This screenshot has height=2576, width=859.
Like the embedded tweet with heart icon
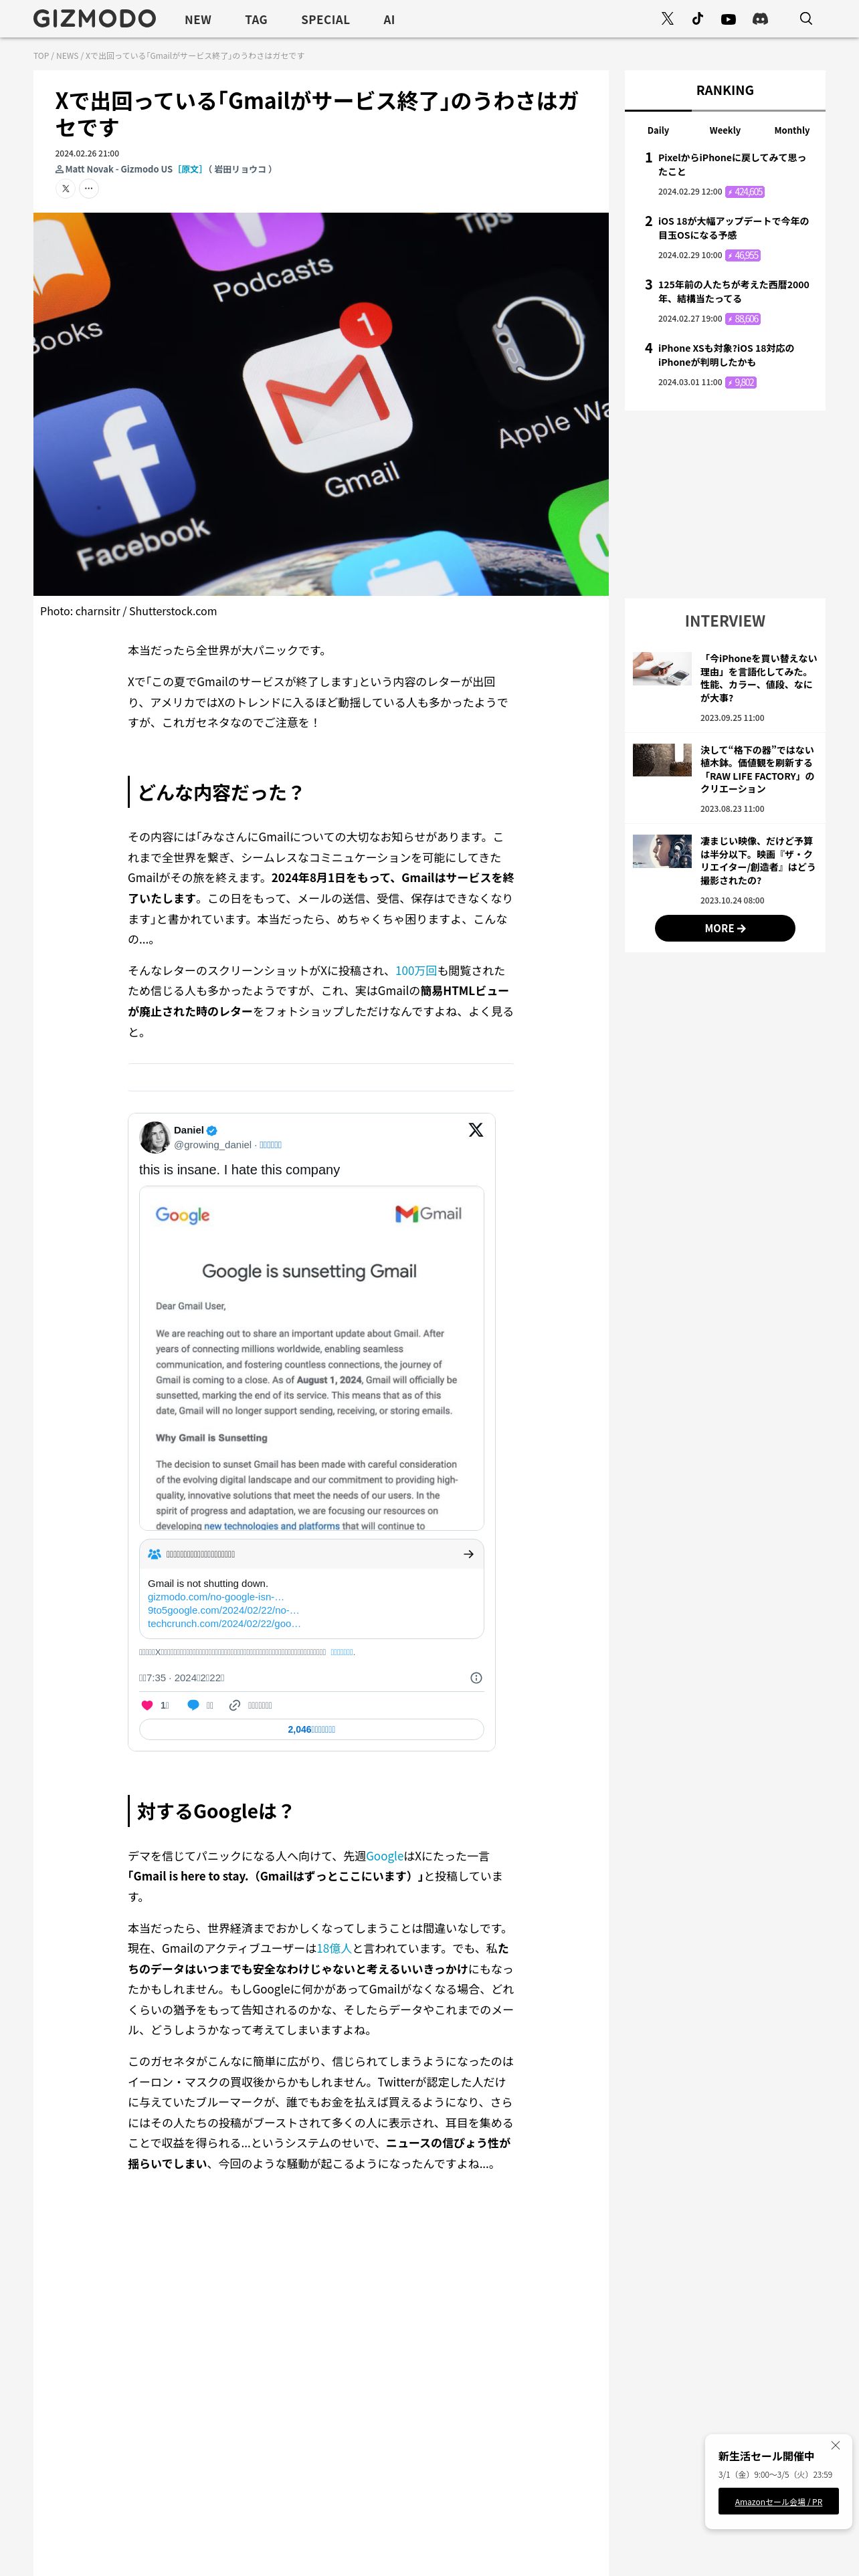(147, 1705)
